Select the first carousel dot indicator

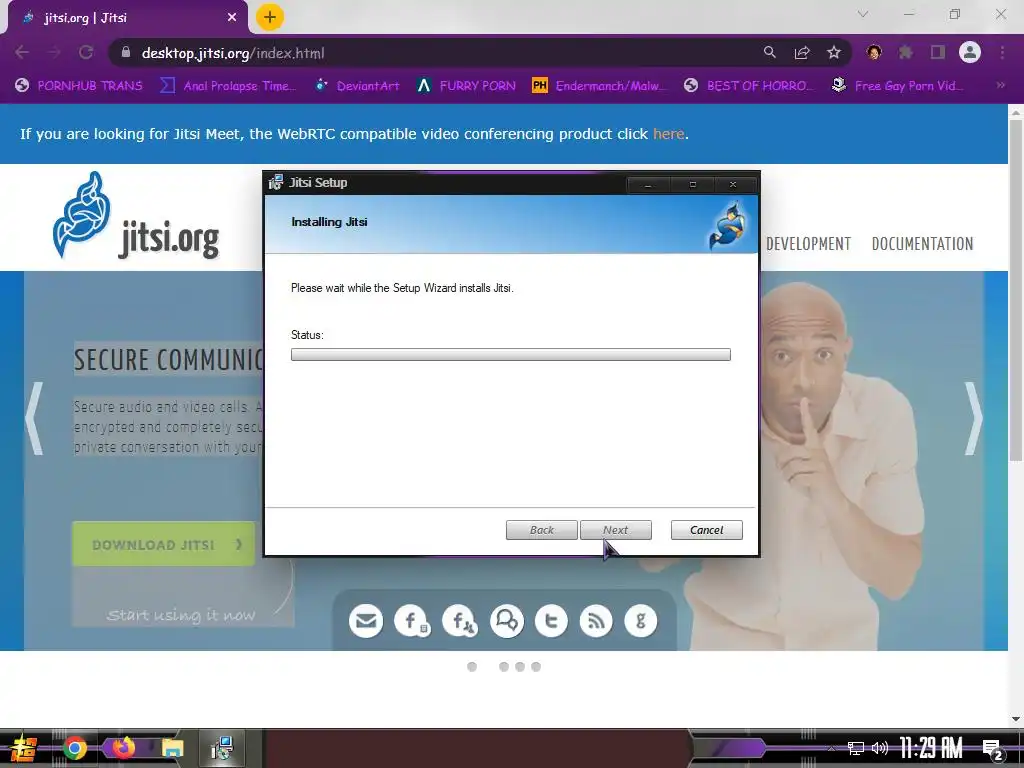pos(472,667)
